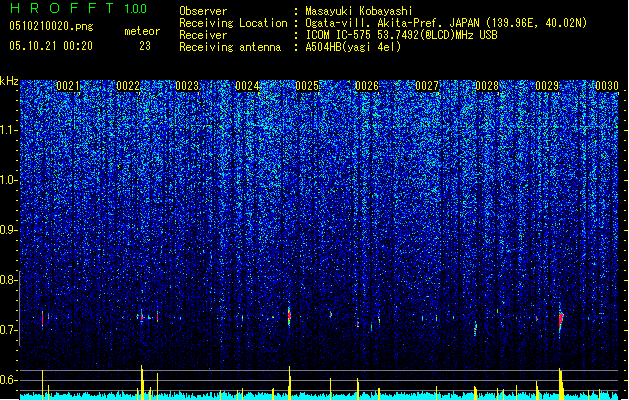The image size is (629, 400).
Task: Click time marker 0027
Action: (x=427, y=86)
